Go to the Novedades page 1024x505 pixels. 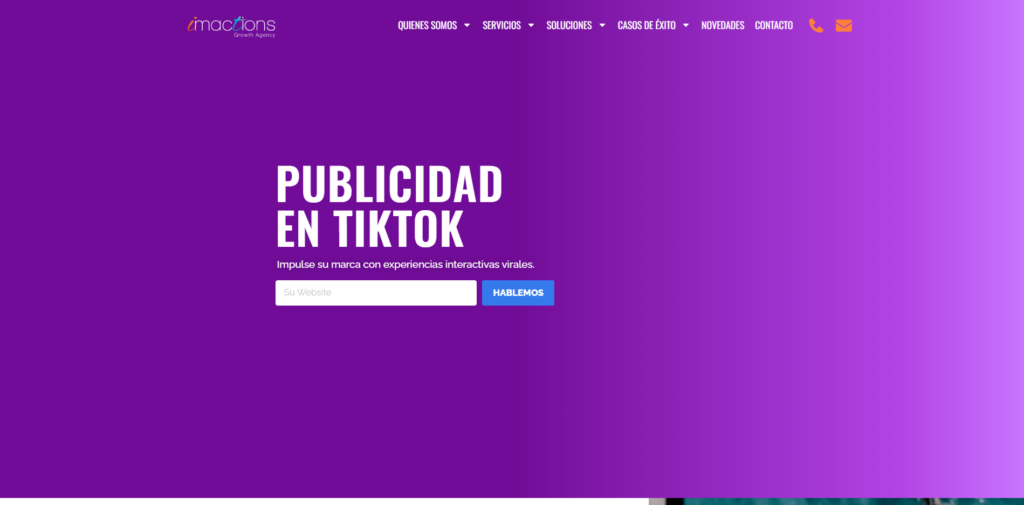click(x=722, y=26)
